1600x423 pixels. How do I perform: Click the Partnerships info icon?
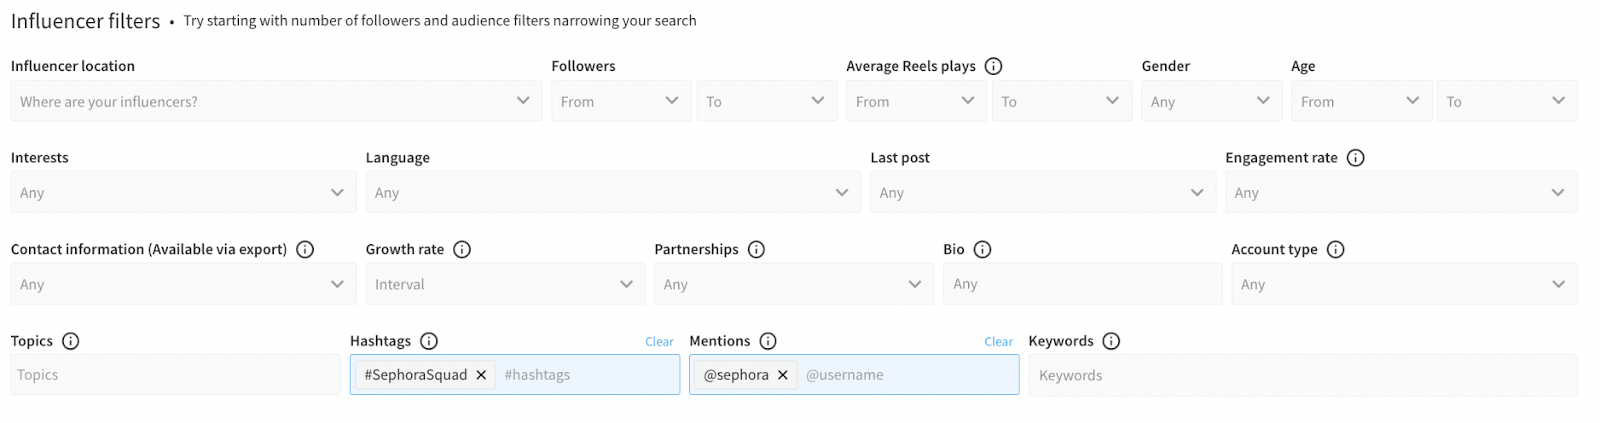(756, 250)
